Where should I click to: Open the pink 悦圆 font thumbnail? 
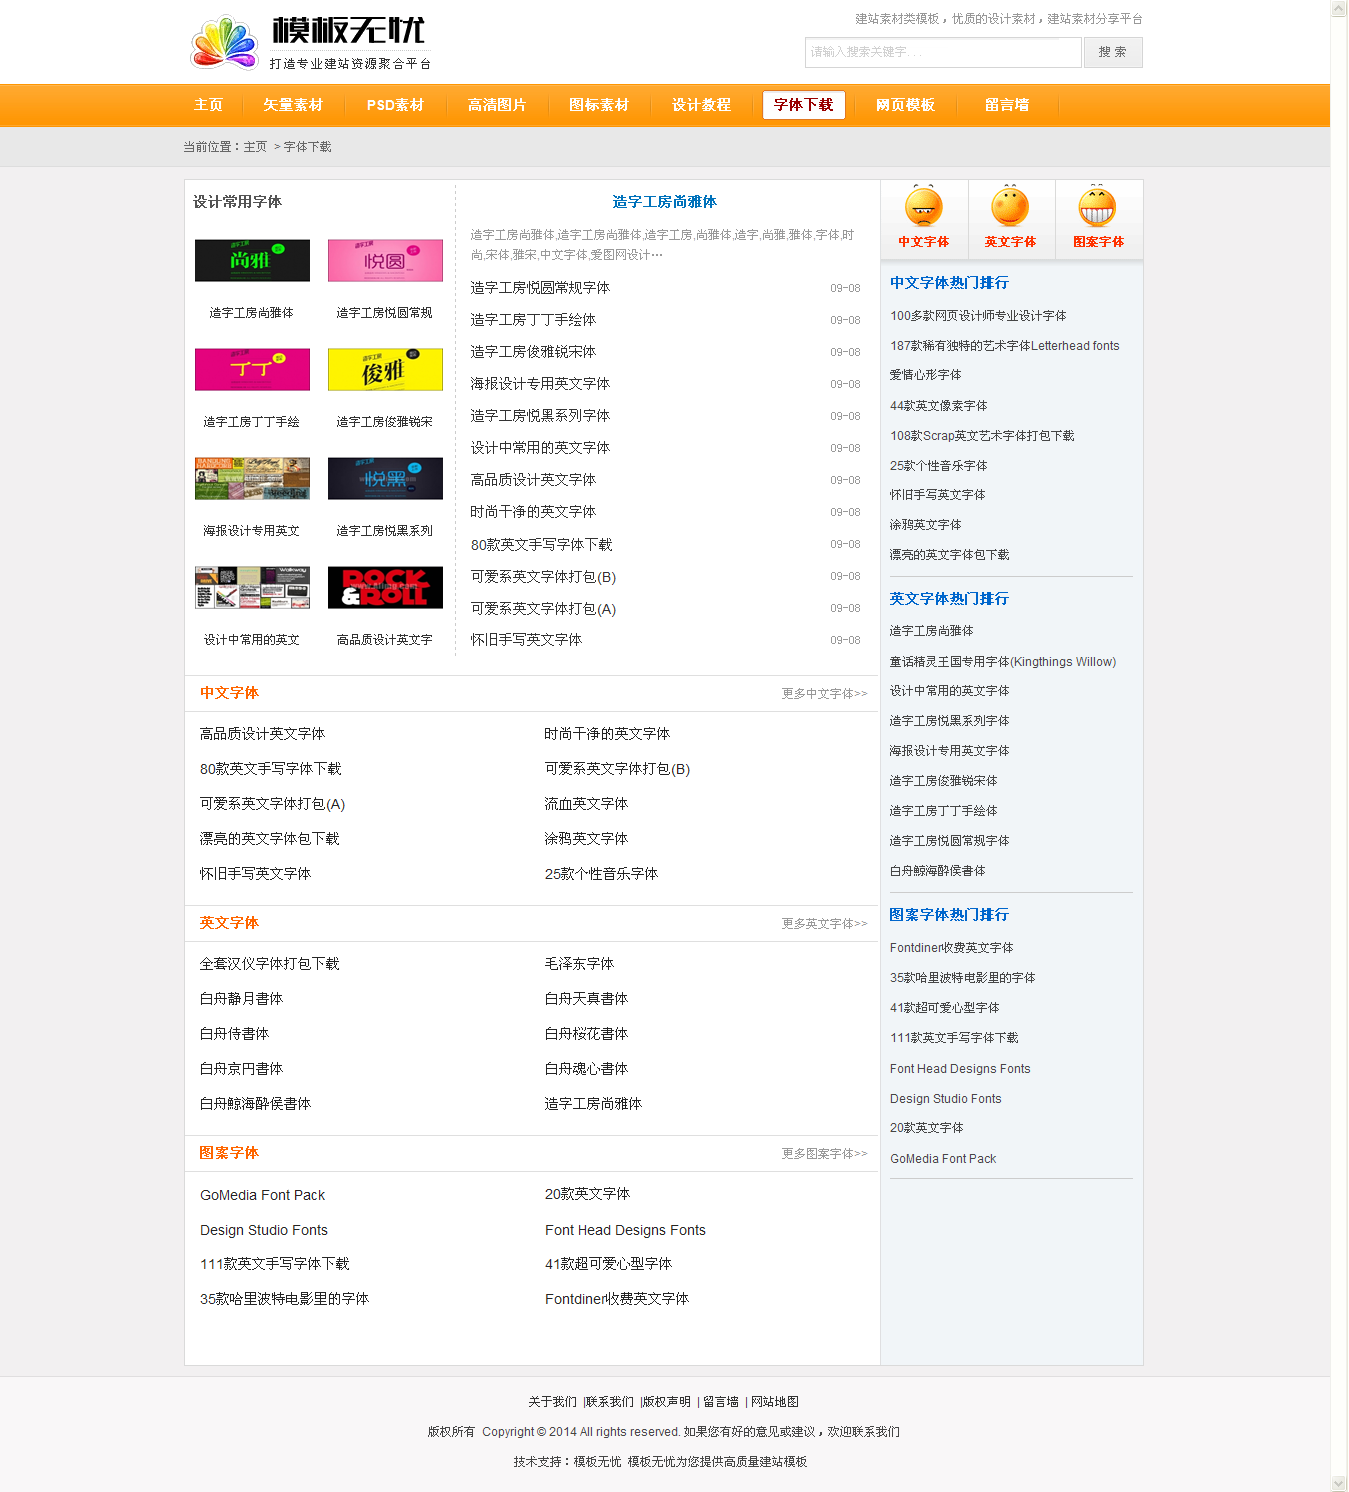click(385, 260)
